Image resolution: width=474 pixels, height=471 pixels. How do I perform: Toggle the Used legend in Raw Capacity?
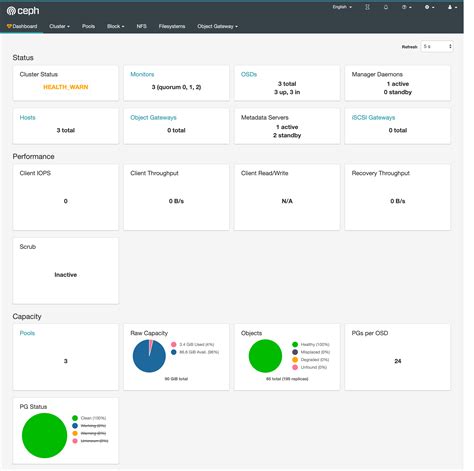tap(193, 344)
